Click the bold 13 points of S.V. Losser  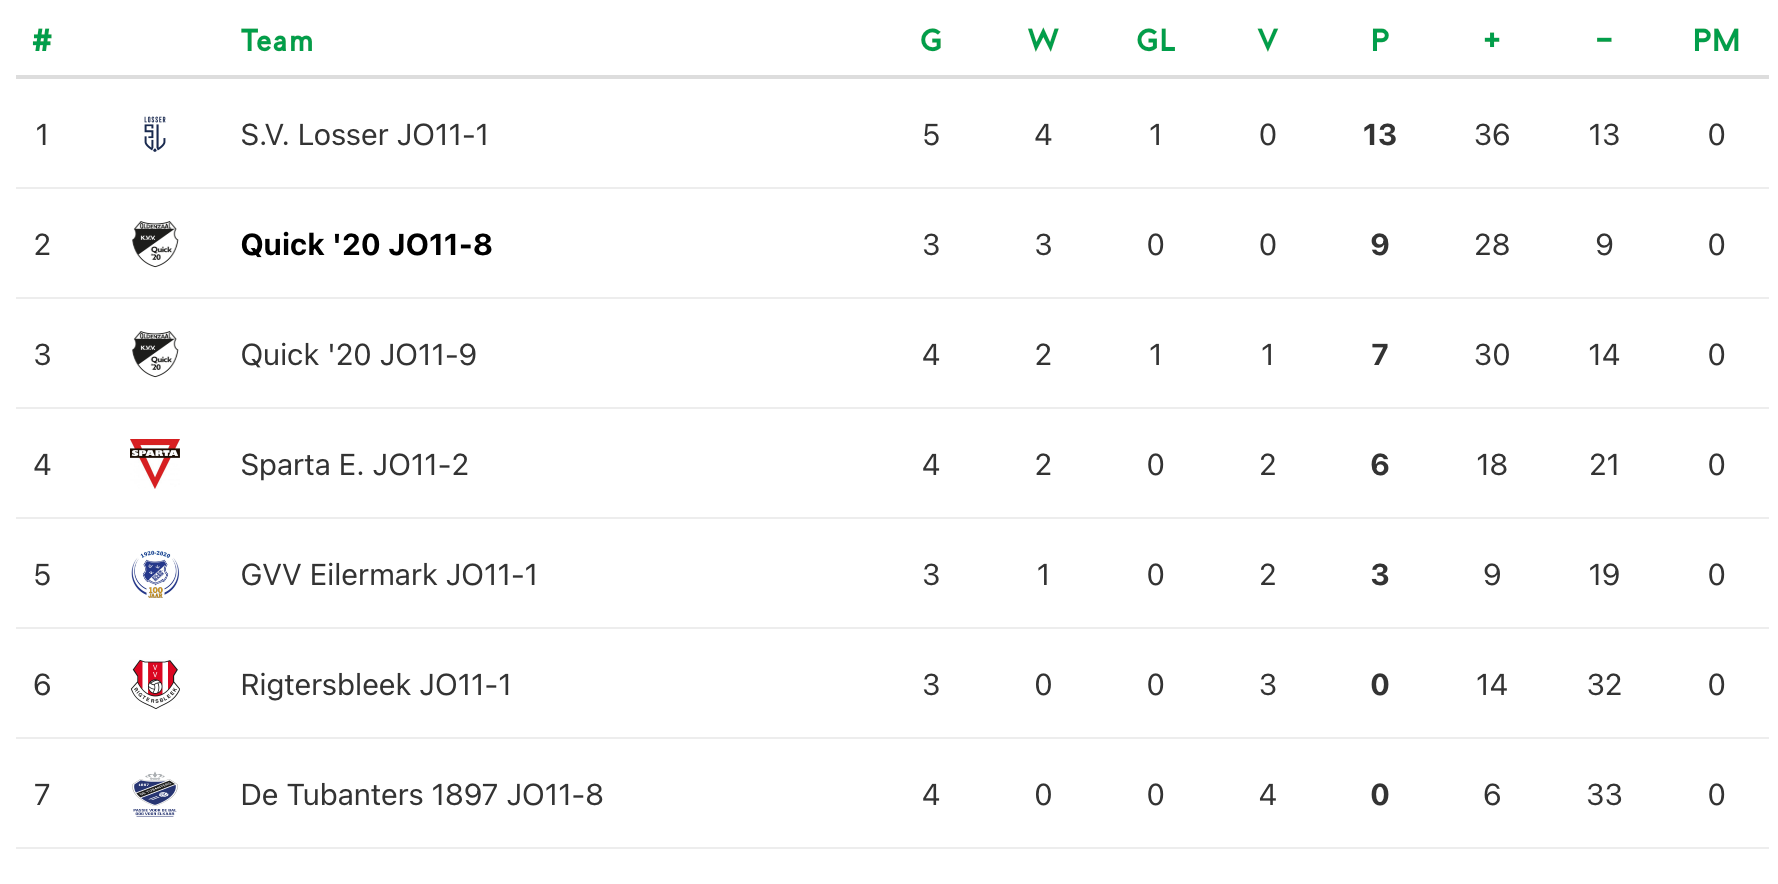tap(1380, 135)
